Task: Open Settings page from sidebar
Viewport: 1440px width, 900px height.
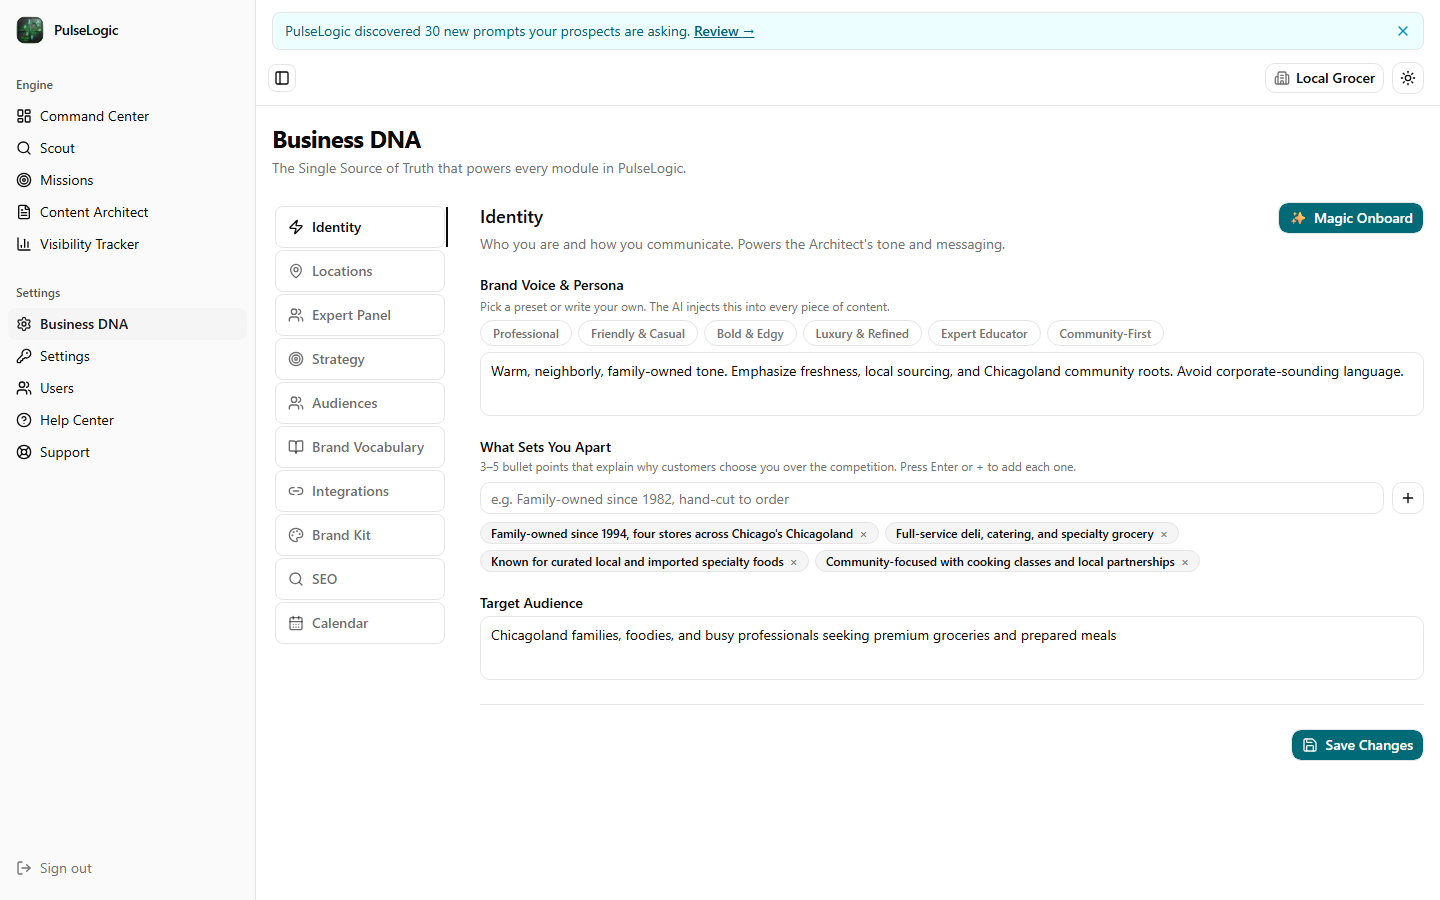Action: 127,356
